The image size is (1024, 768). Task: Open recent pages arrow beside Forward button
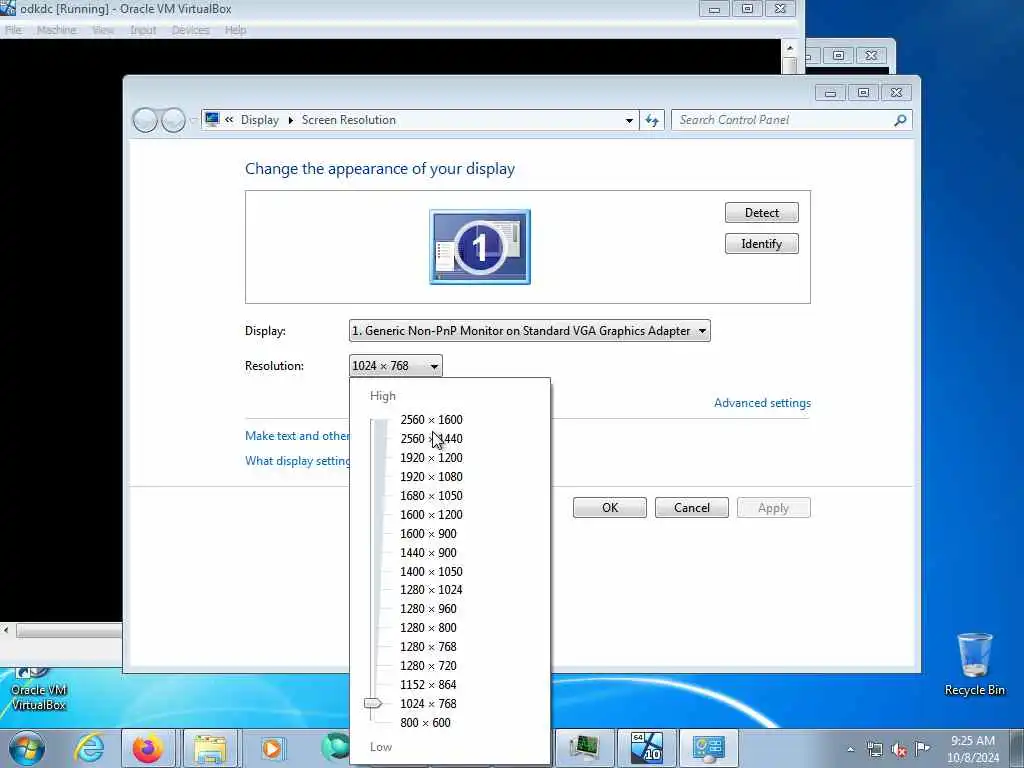click(x=193, y=120)
